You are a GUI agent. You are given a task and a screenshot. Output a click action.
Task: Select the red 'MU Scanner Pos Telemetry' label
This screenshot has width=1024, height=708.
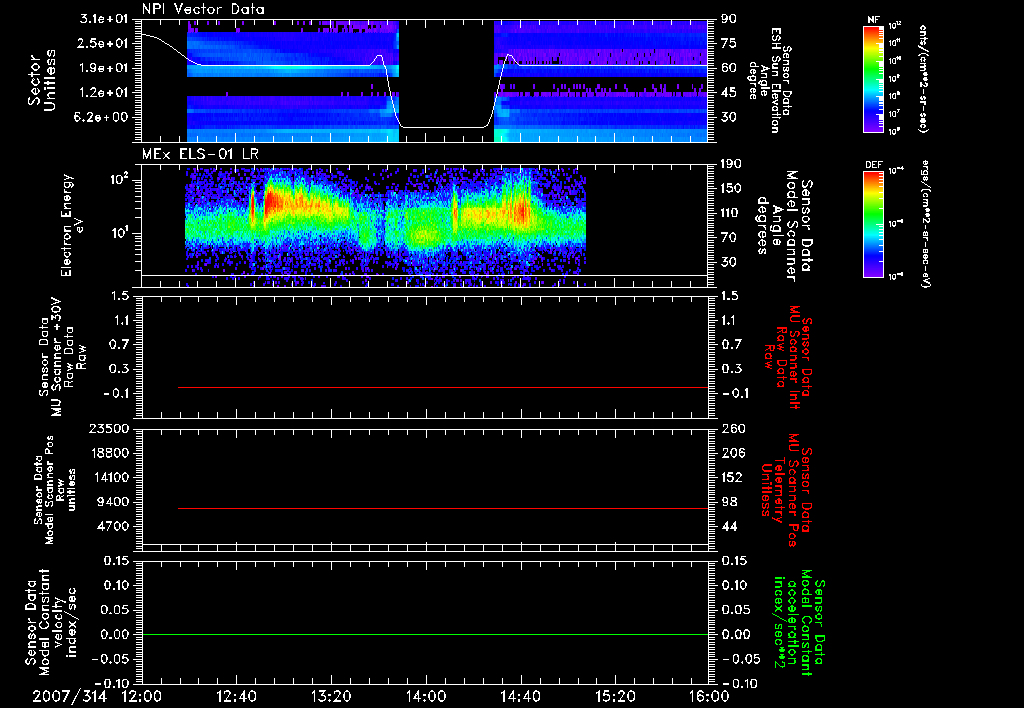tap(787, 490)
